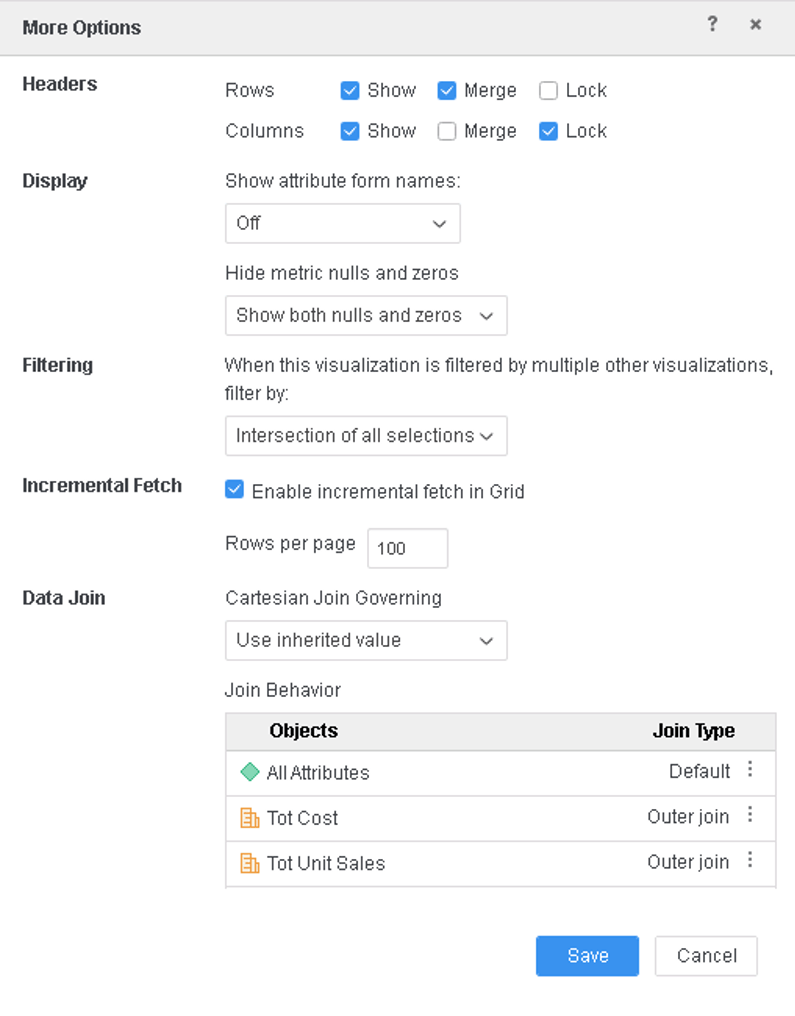795x1016 pixels.
Task: Expand the hide metric nulls and zeros dropdown
Action: (x=366, y=316)
